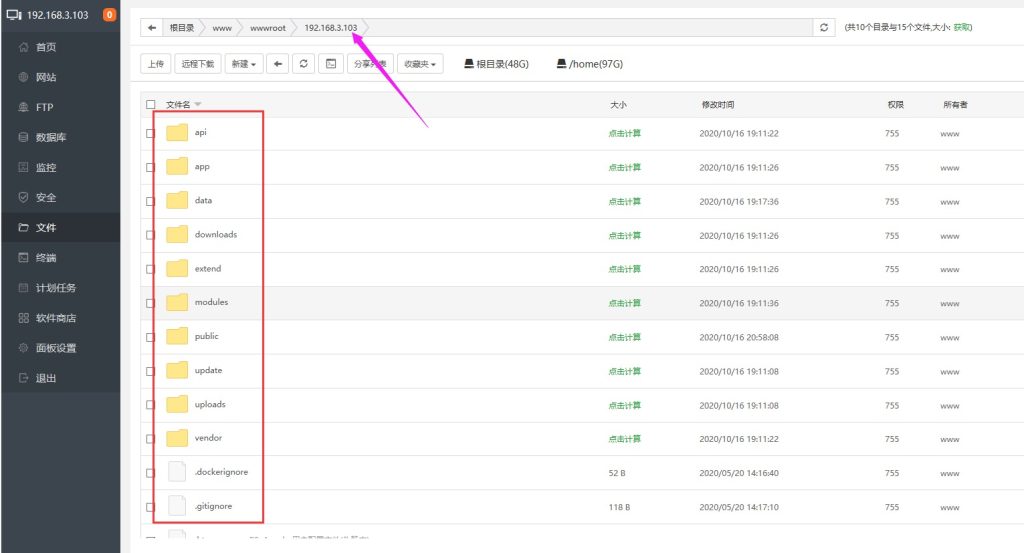1024x553 pixels.
Task: Open the 收藏夹 dropdown menu
Action: pos(423,64)
